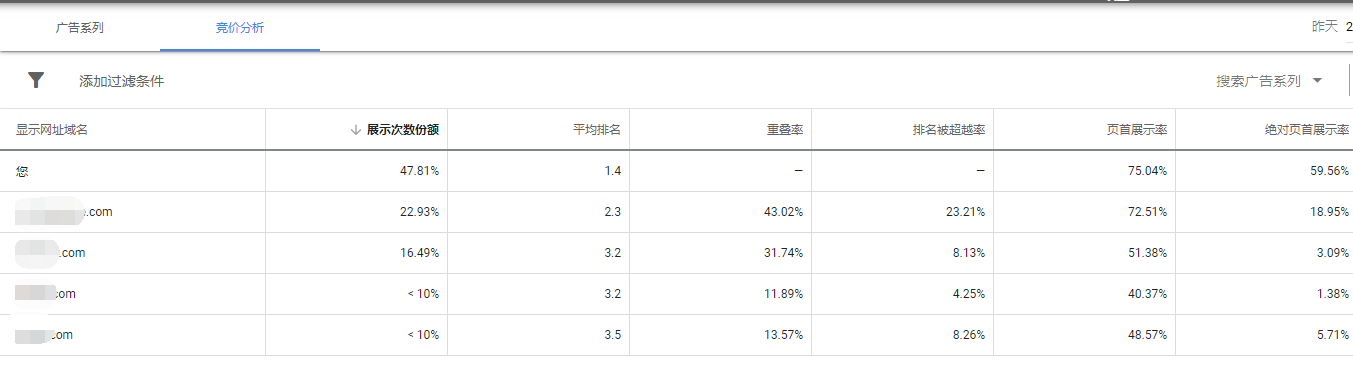This screenshot has width=1353, height=389.
Task: Expand the 搜索广告系列 dropdown arrow
Action: [1316, 81]
